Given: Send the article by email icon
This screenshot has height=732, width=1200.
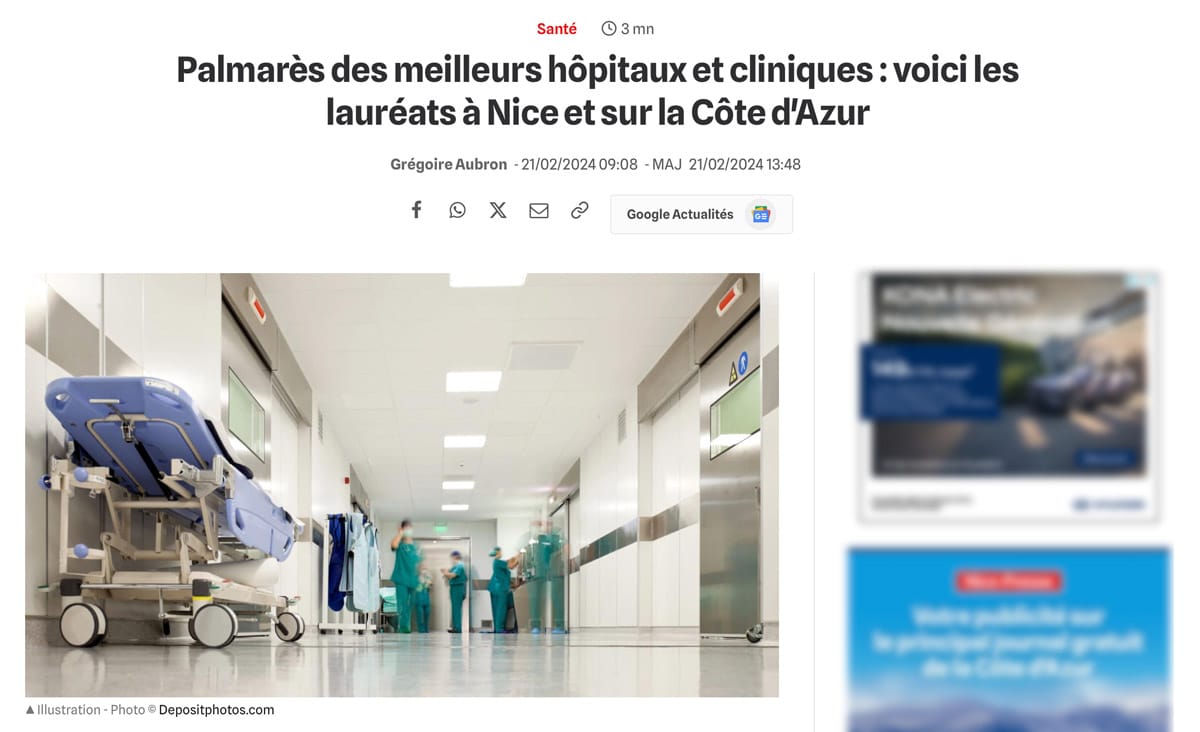Looking at the screenshot, I should (539, 210).
